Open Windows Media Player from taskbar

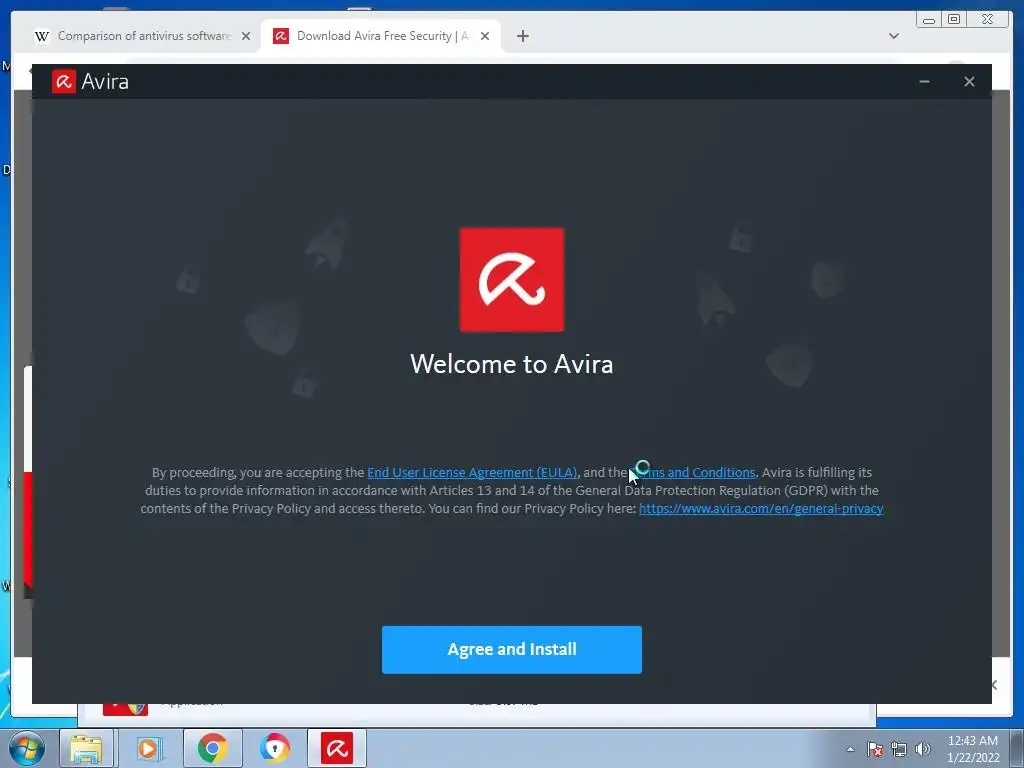148,748
